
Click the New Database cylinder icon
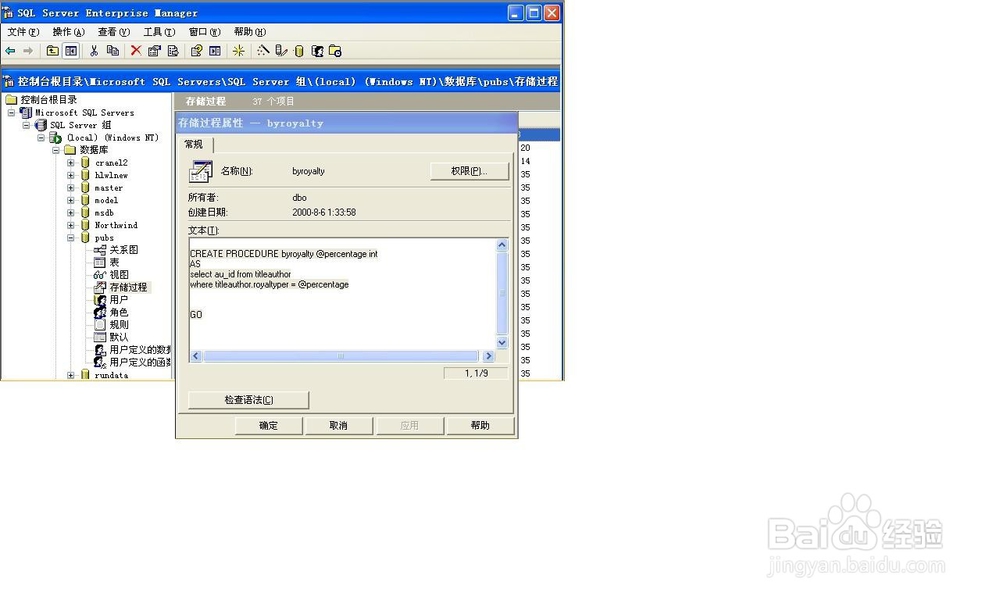(298, 51)
